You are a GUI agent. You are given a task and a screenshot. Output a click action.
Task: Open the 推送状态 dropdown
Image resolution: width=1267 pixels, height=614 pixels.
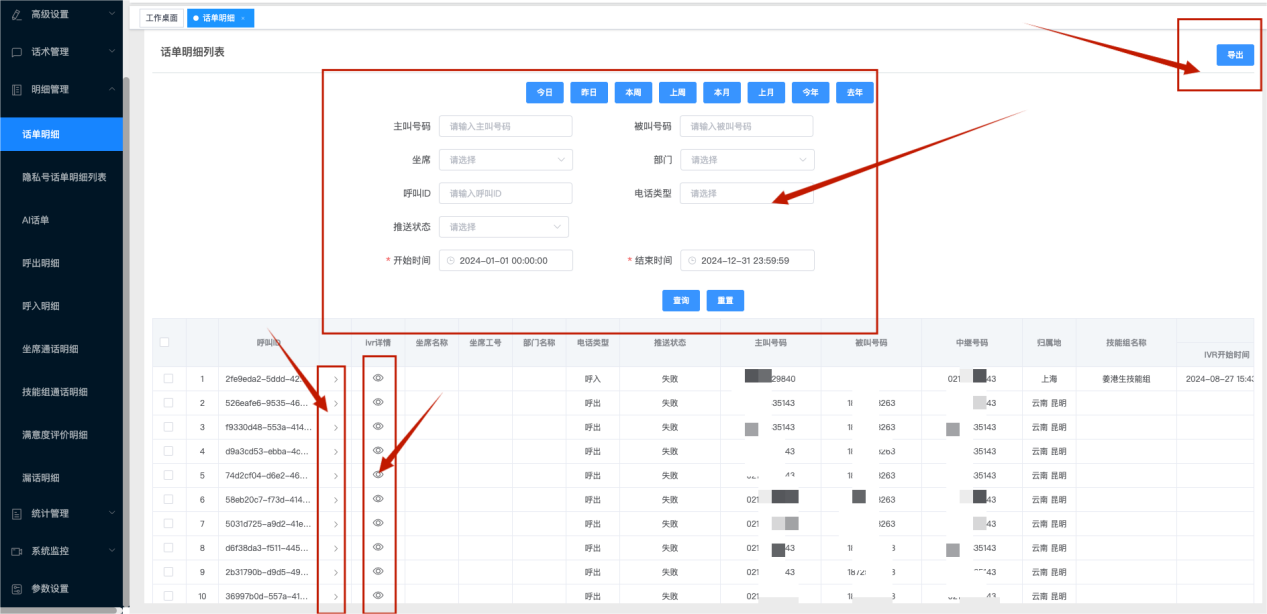503,227
